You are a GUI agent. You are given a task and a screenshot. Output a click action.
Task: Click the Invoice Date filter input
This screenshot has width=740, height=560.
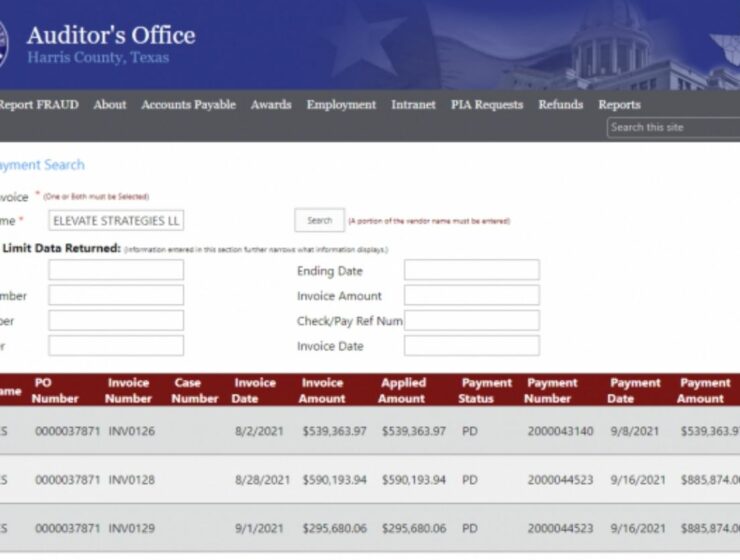[471, 345]
